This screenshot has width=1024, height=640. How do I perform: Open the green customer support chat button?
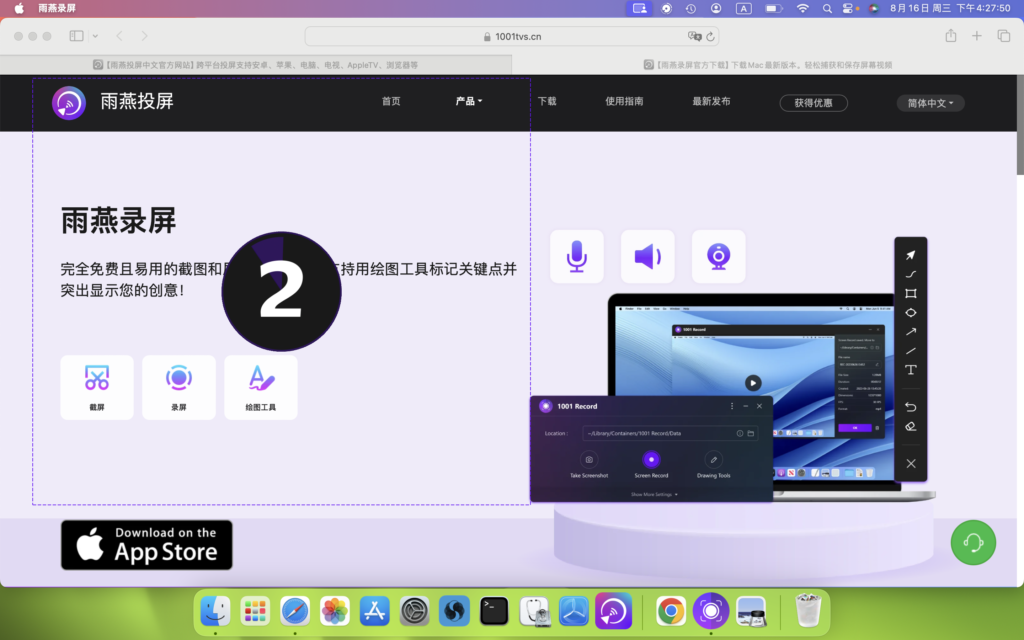coord(973,542)
